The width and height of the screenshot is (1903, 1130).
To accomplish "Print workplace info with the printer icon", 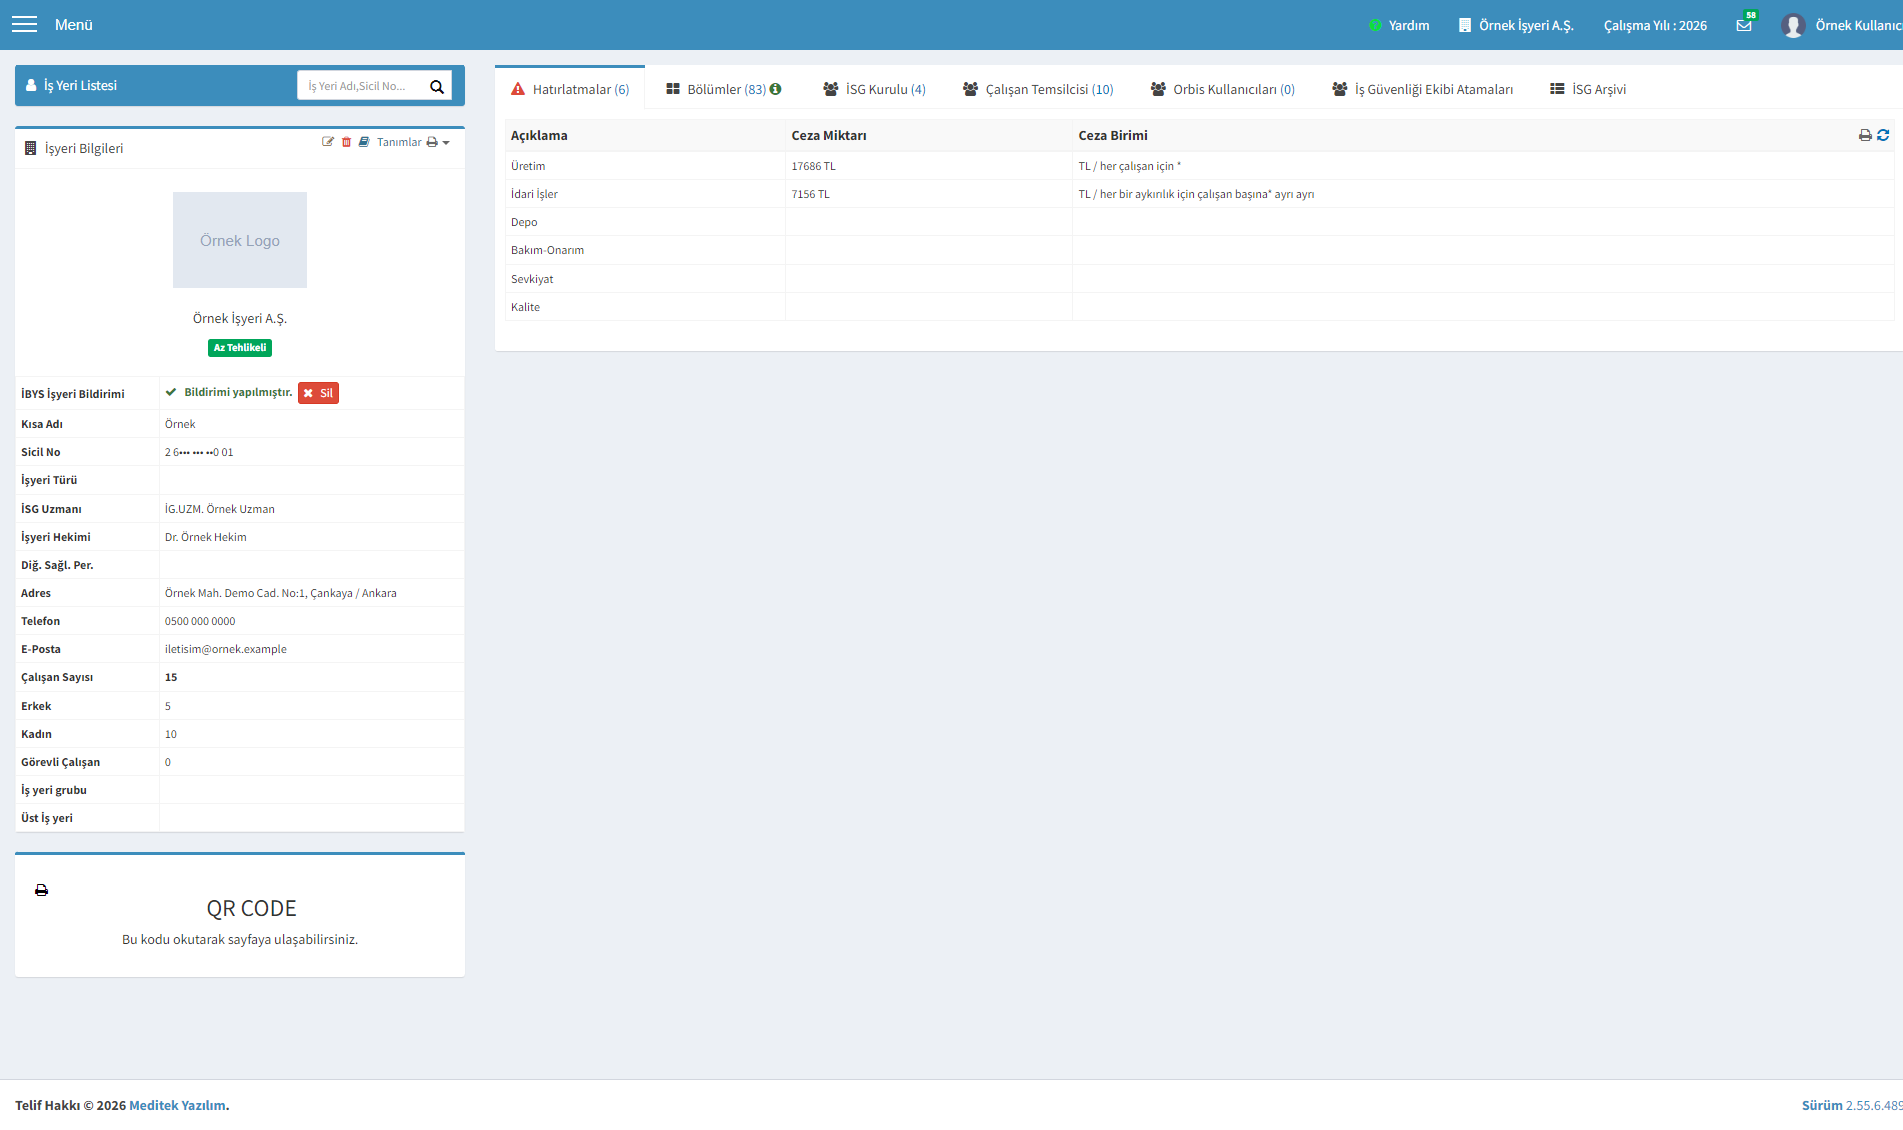I will coord(432,142).
